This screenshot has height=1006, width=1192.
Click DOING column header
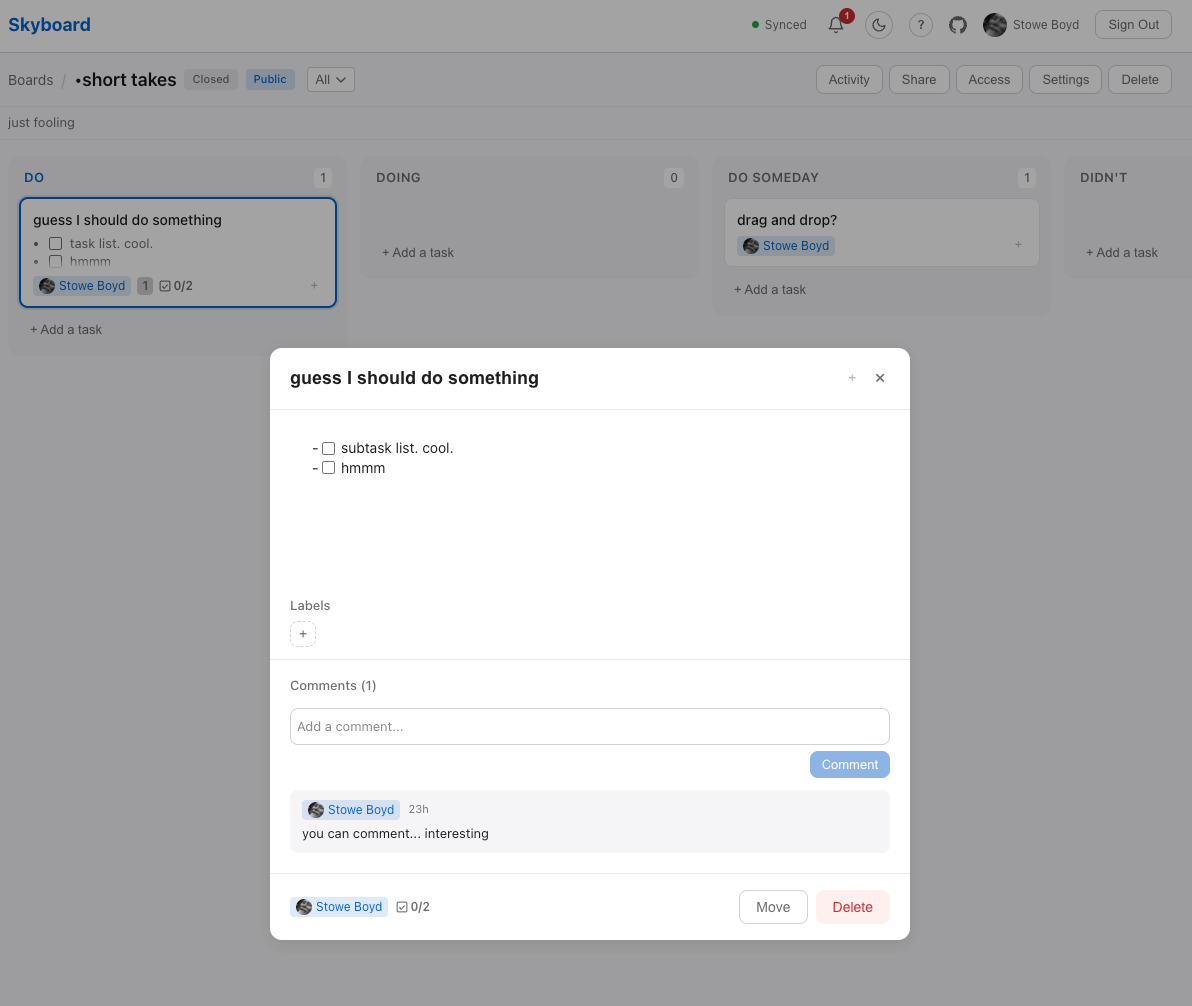tap(398, 178)
